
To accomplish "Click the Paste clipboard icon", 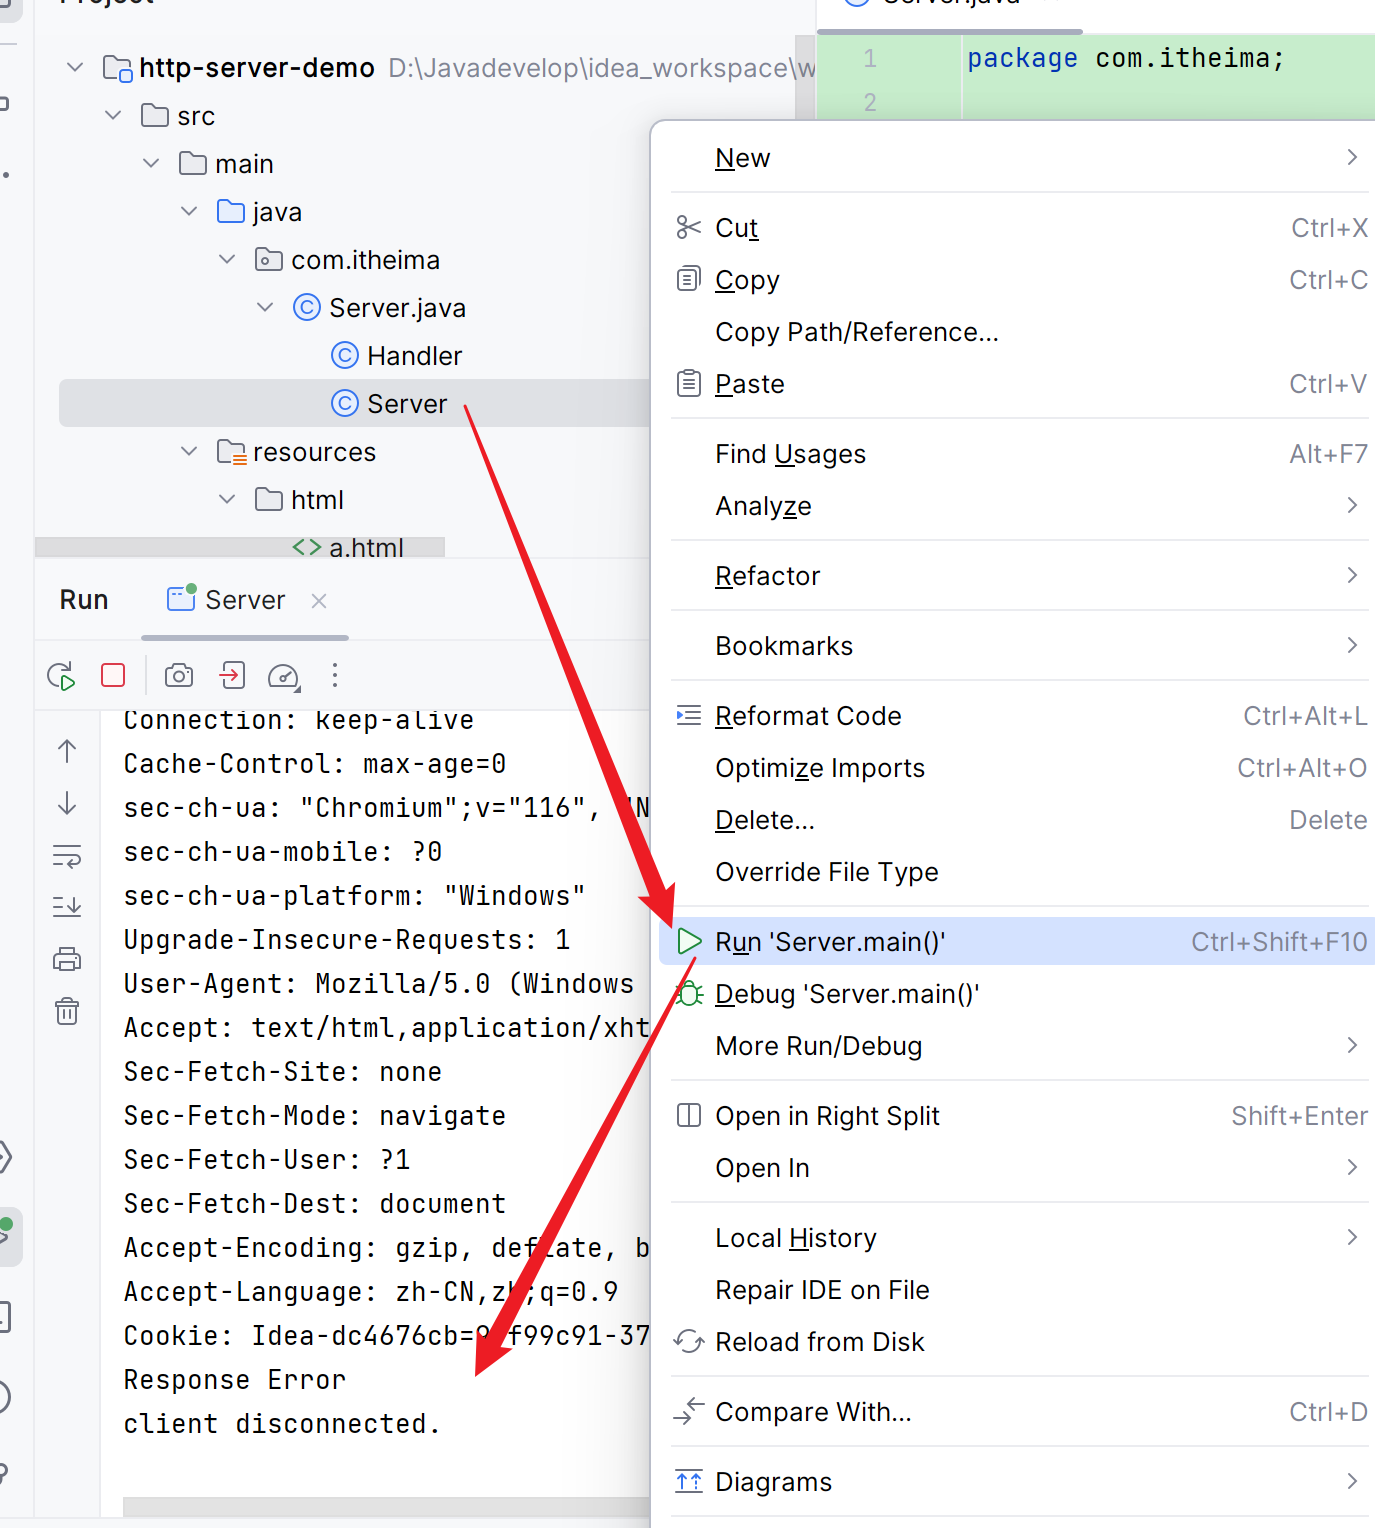I will click(689, 383).
